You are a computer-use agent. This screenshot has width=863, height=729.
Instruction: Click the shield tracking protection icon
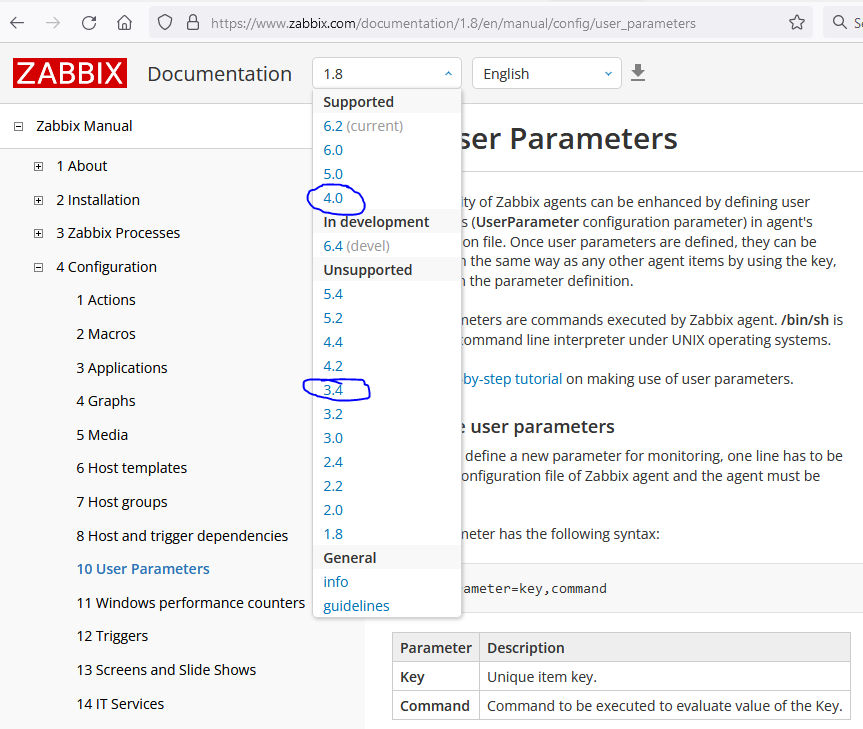pos(166,22)
